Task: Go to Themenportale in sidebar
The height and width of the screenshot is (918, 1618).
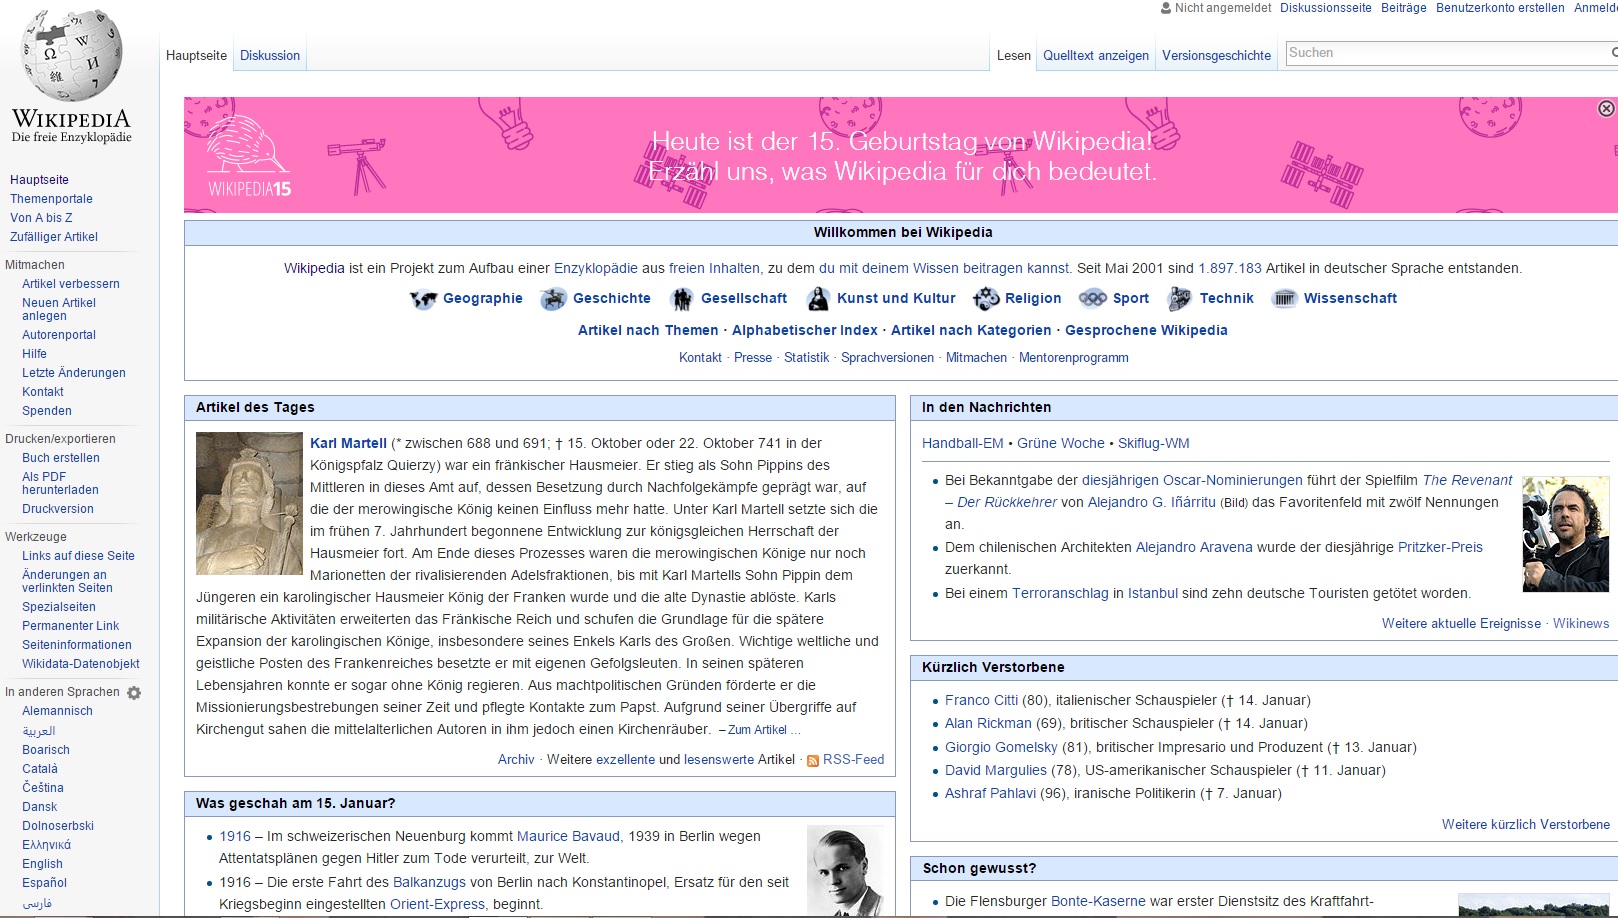Action: click(x=51, y=199)
